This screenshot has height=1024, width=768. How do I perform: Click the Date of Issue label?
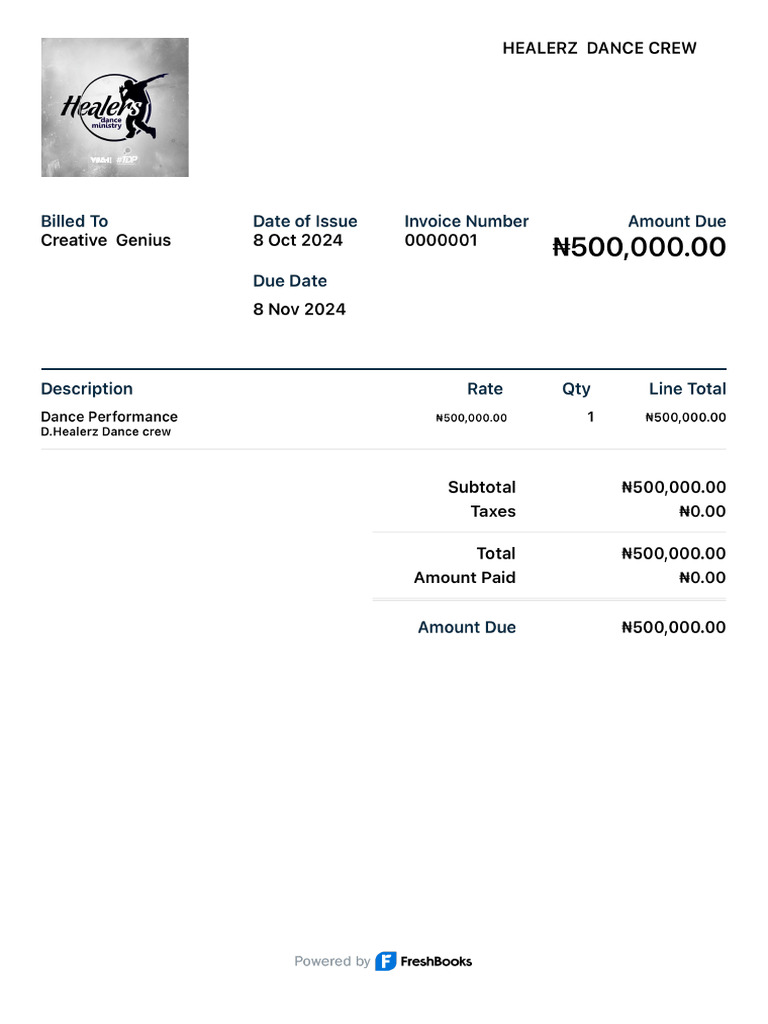point(305,221)
